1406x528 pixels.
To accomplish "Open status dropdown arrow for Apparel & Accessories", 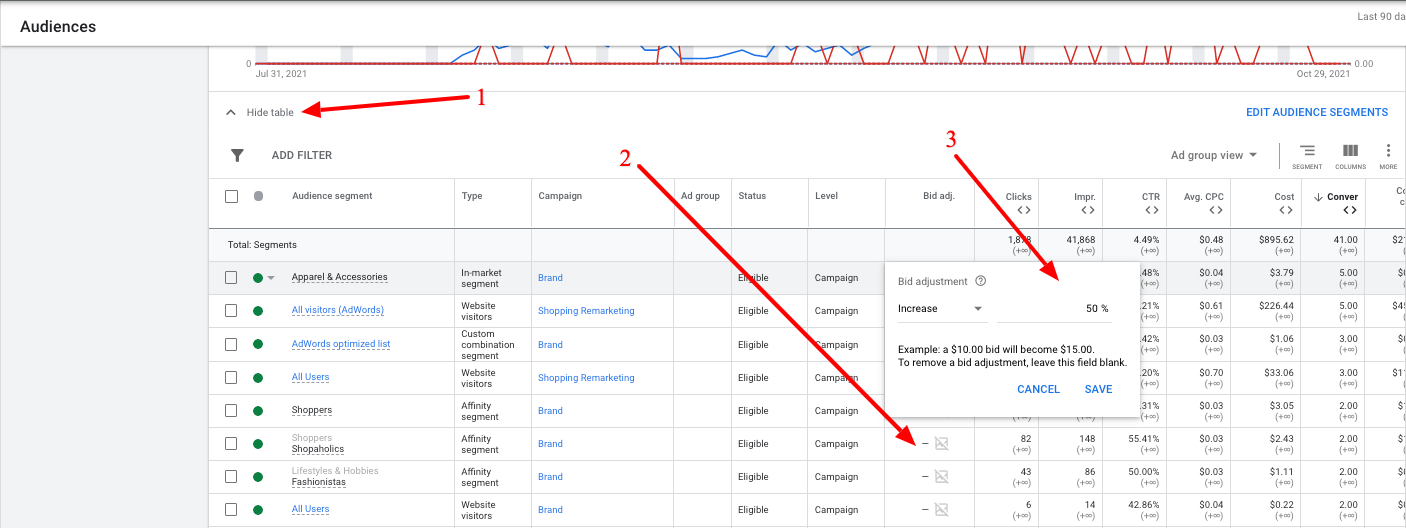I will 271,278.
